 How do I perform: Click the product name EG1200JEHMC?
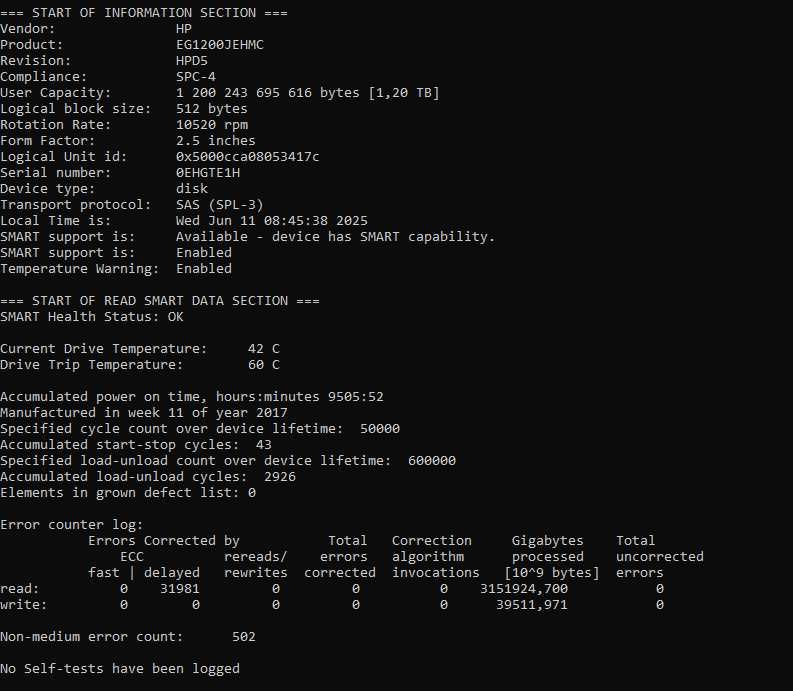[x=219, y=45]
